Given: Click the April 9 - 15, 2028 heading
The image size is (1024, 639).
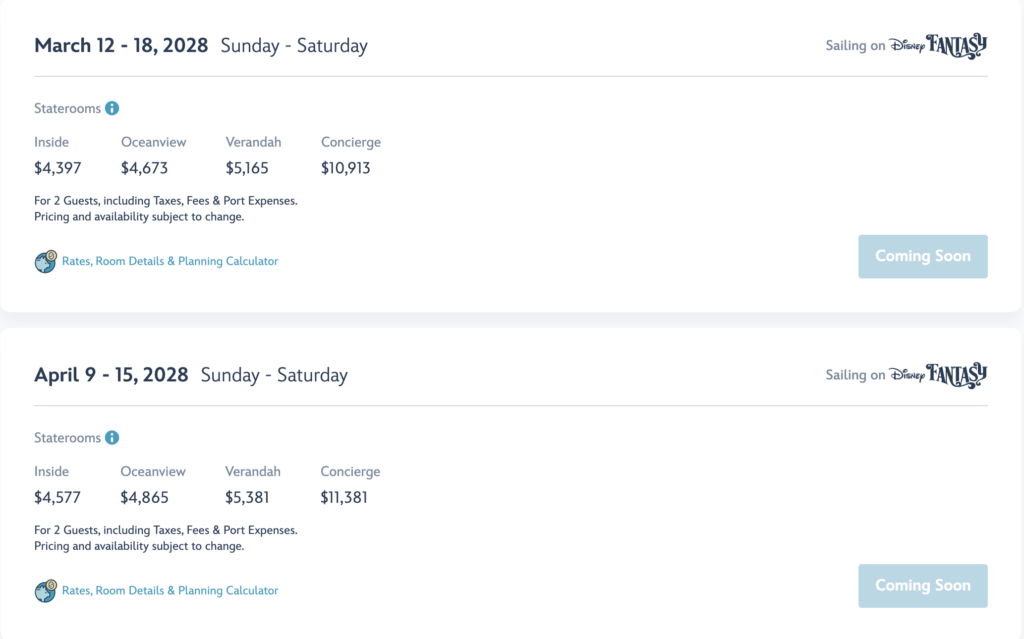Looking at the screenshot, I should pyautogui.click(x=111, y=375).
